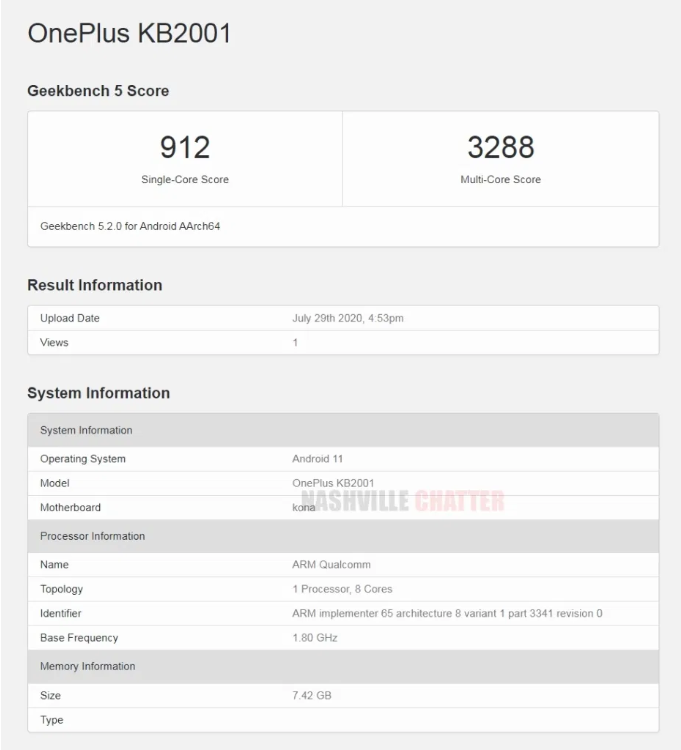The image size is (681, 750).
Task: Click the Operating System row label
Action: coord(83,459)
